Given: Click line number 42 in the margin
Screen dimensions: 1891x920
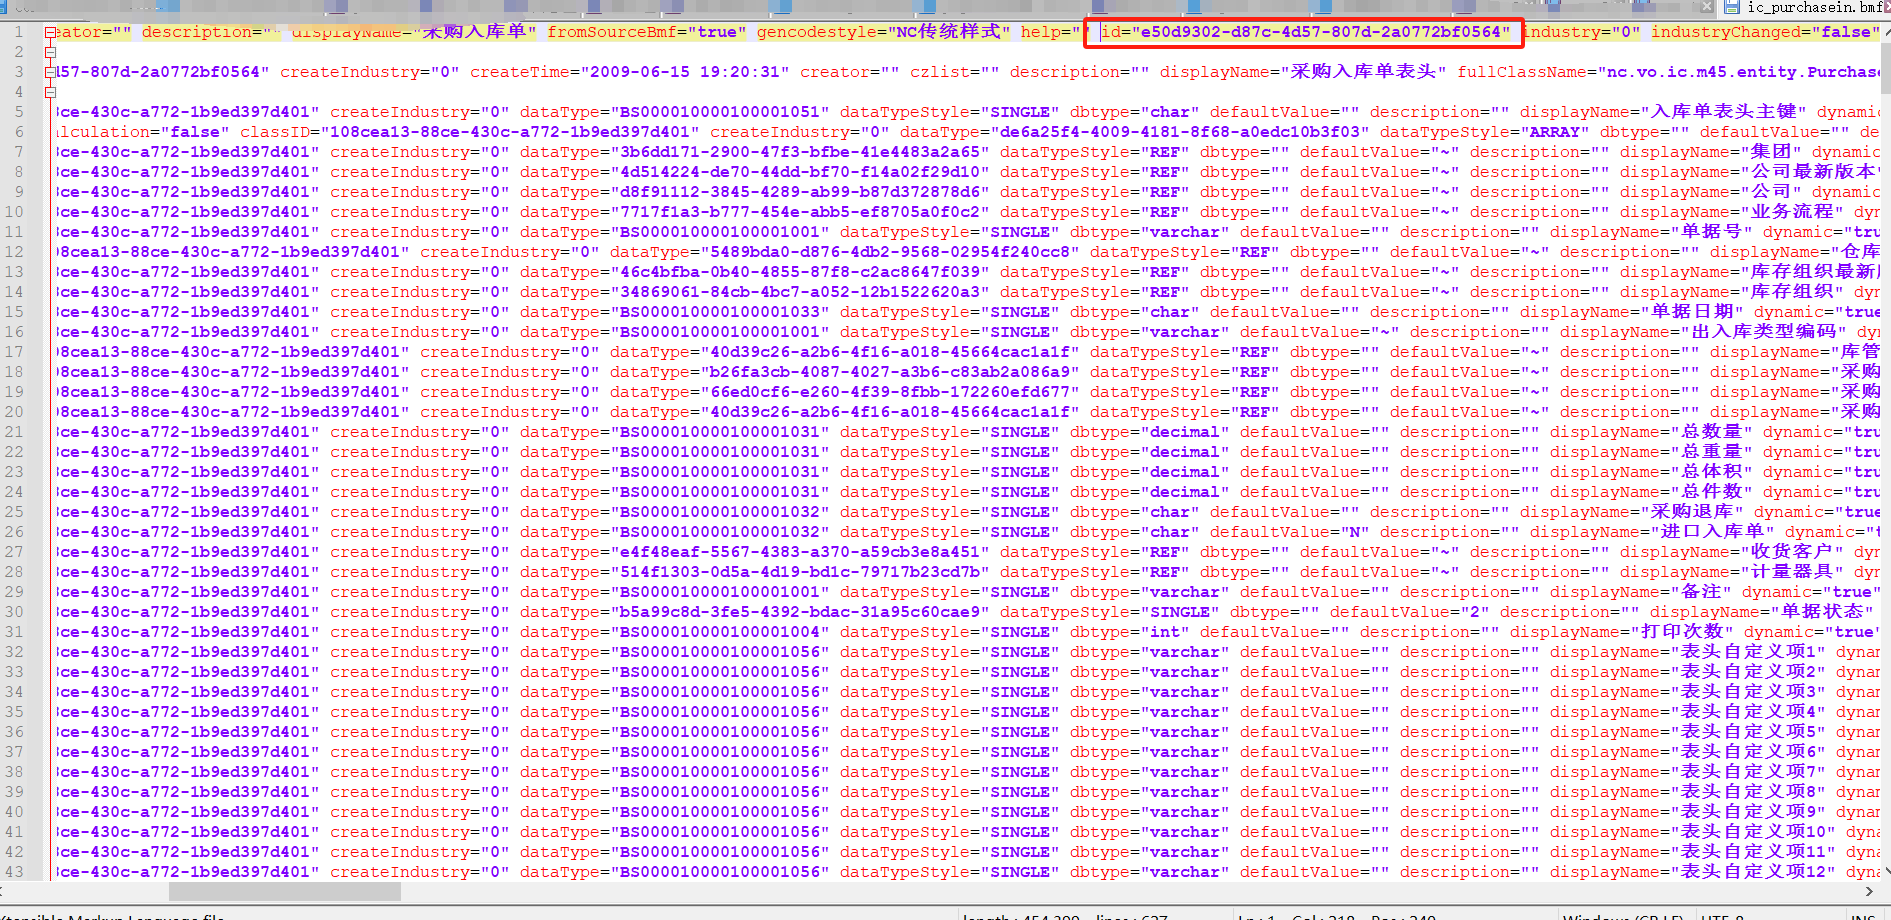Looking at the screenshot, I should [14, 852].
